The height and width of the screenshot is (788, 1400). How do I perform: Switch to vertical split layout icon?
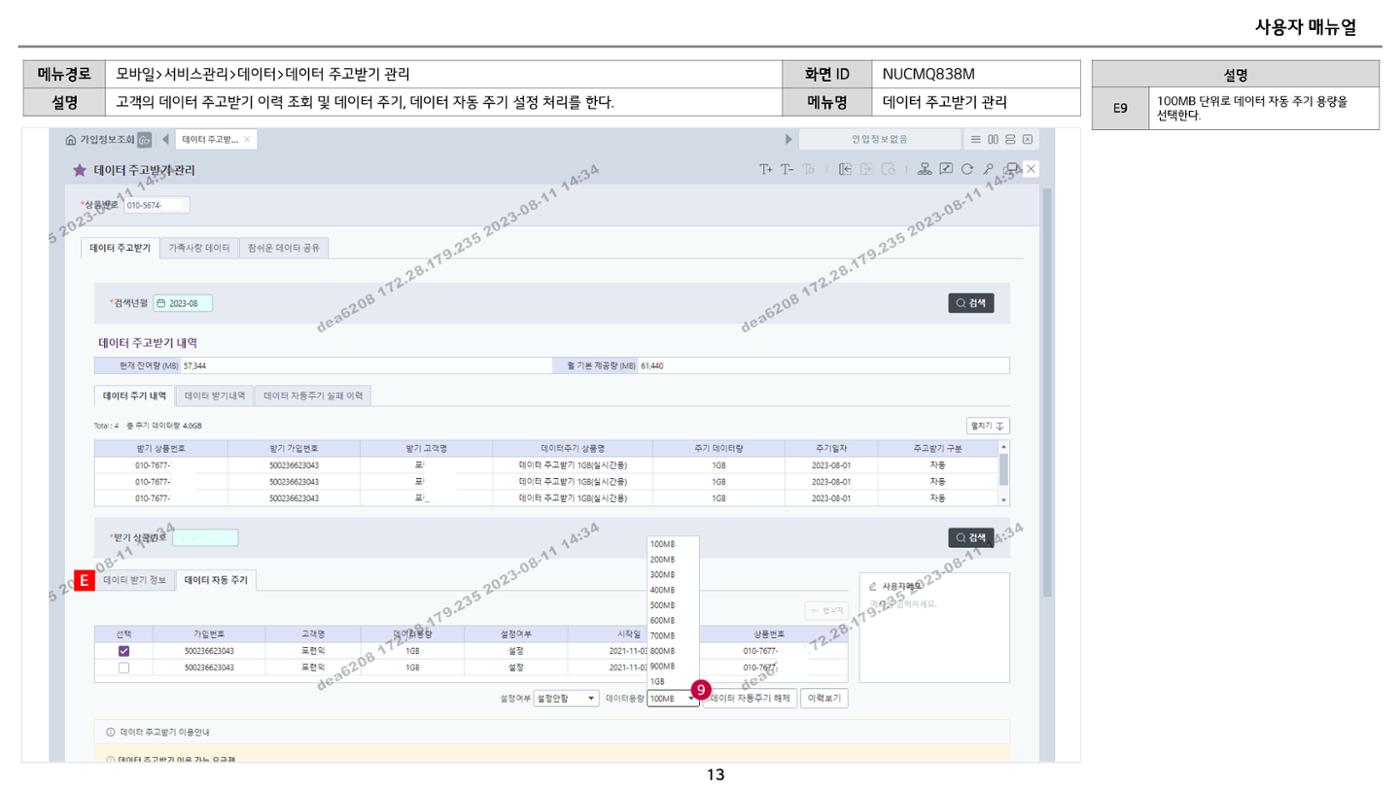(994, 139)
